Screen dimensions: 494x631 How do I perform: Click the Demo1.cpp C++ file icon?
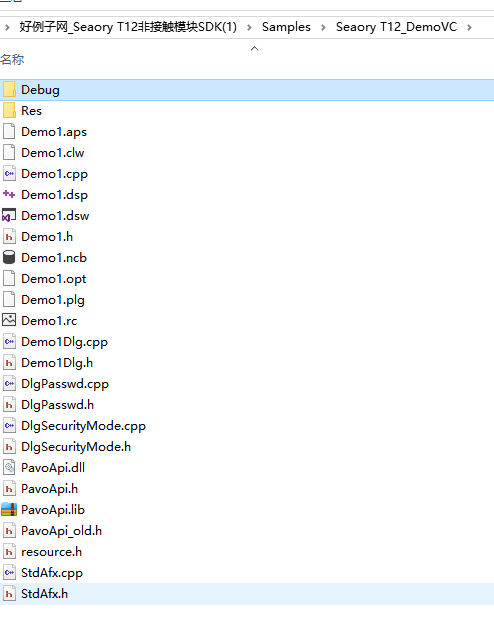coord(9,174)
